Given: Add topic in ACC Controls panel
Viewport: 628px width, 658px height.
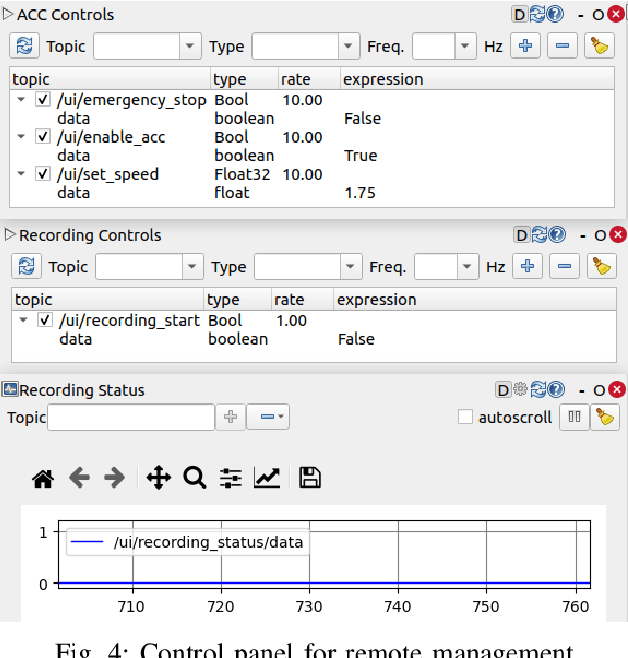Looking at the screenshot, I should [x=525, y=46].
